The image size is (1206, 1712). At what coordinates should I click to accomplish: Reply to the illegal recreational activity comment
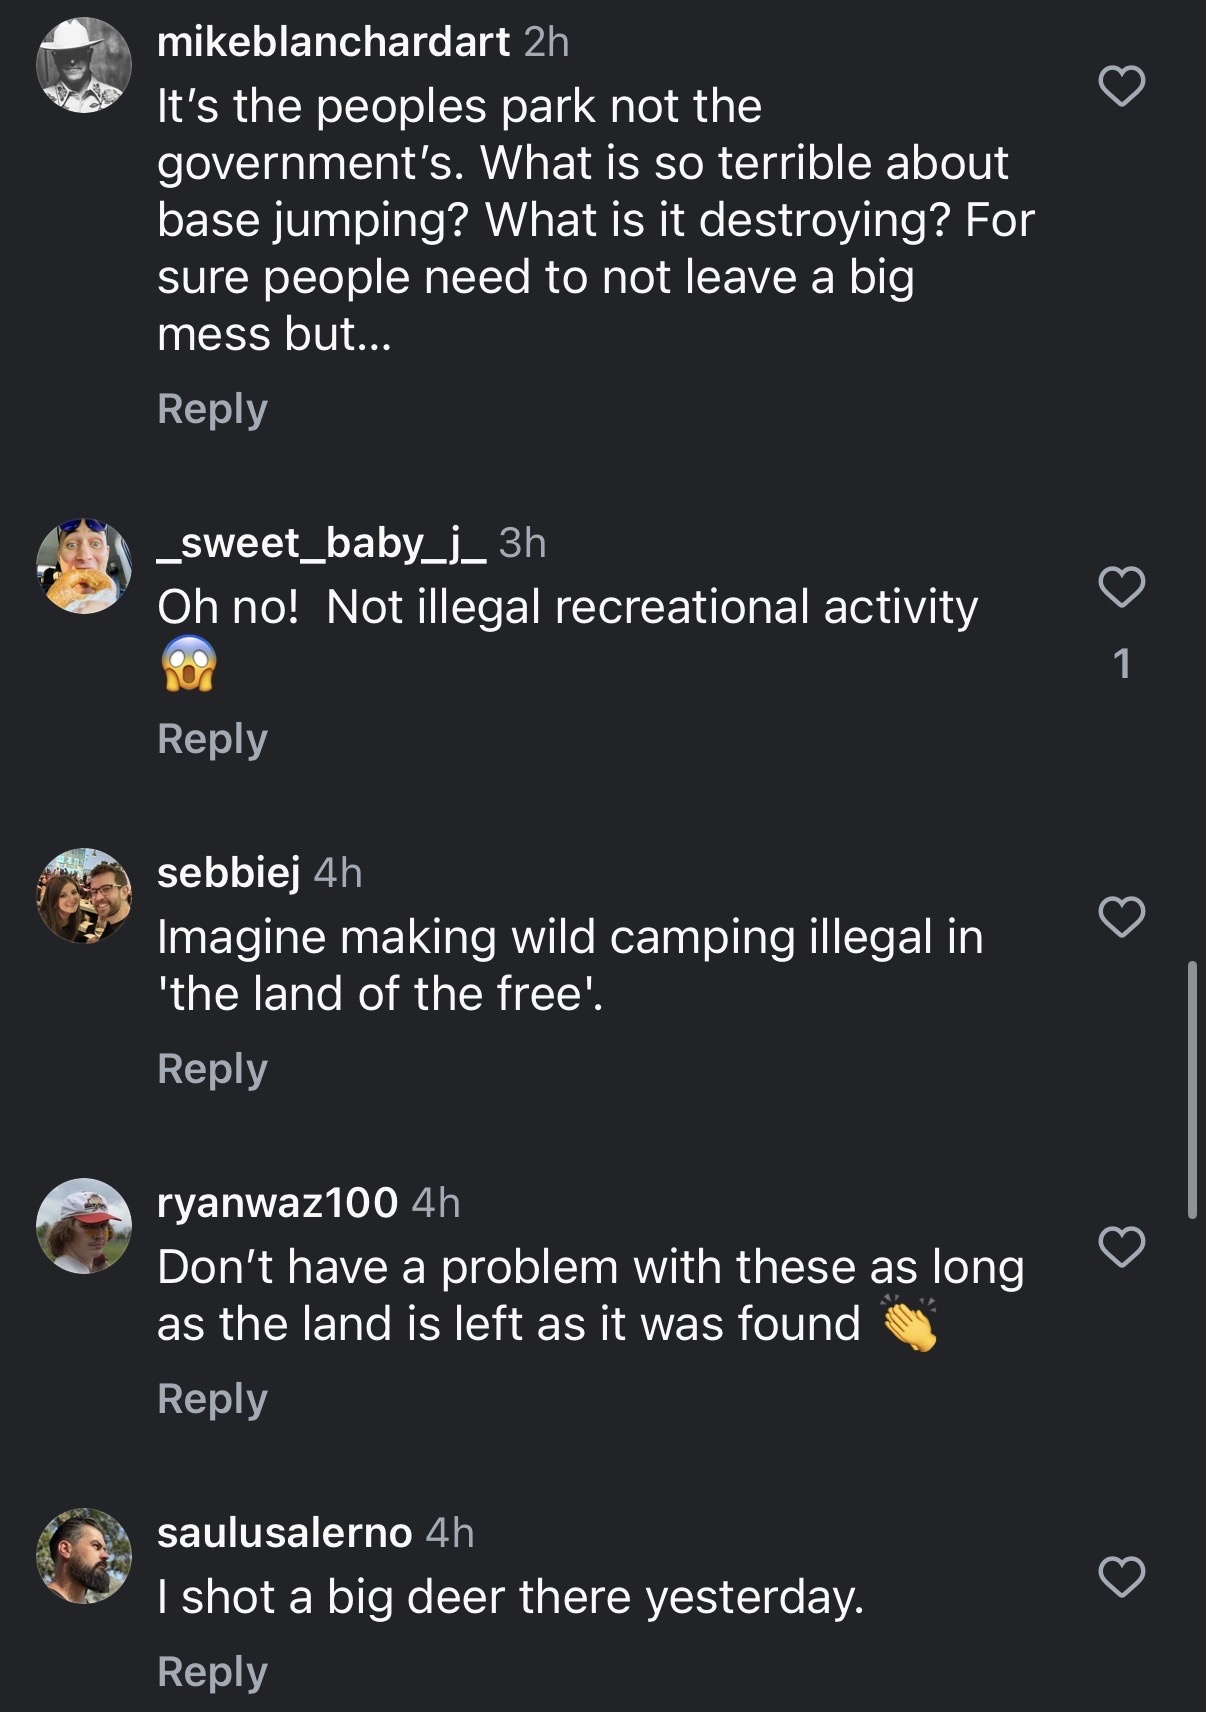pos(212,739)
